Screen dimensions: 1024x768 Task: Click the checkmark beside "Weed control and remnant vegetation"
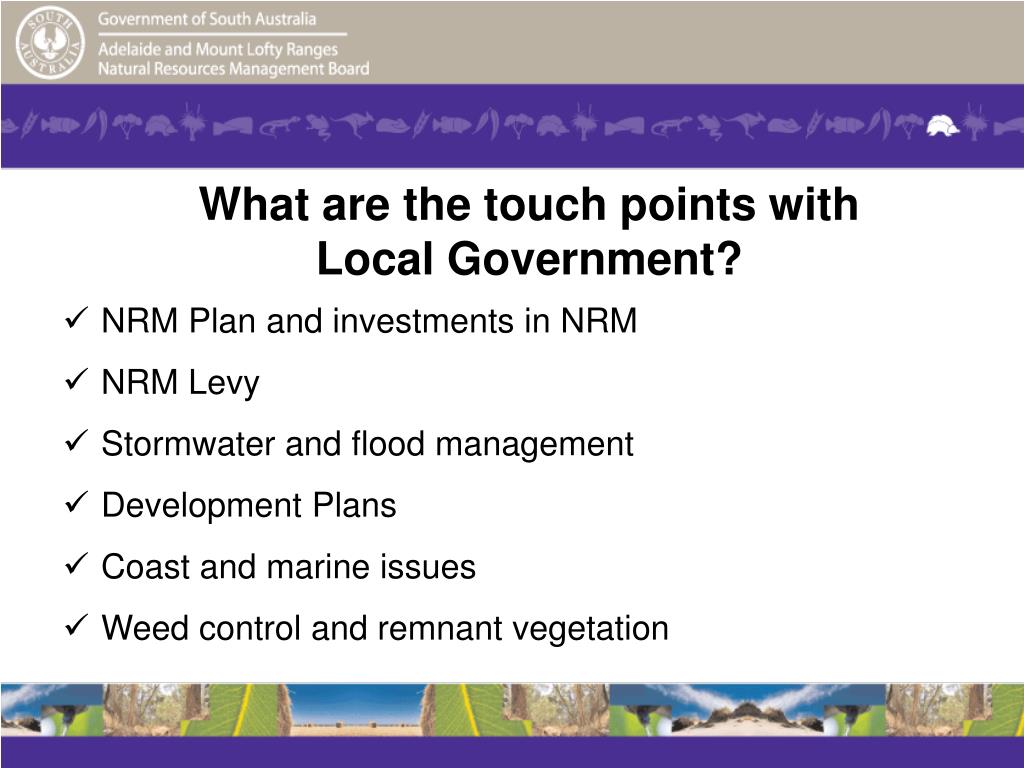pos(76,625)
